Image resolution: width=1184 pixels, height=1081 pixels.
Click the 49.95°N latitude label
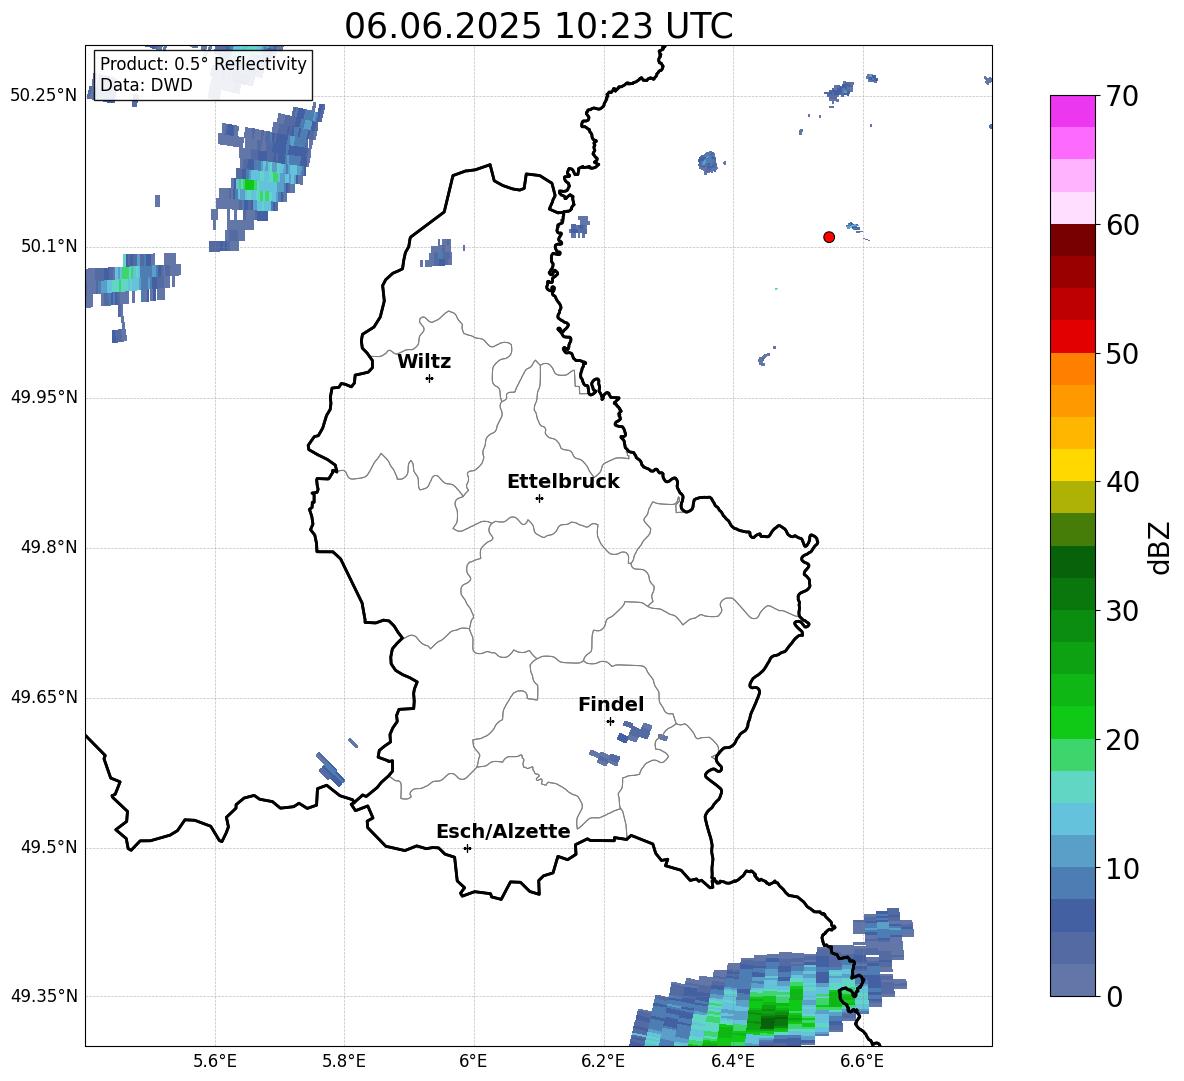44,397
